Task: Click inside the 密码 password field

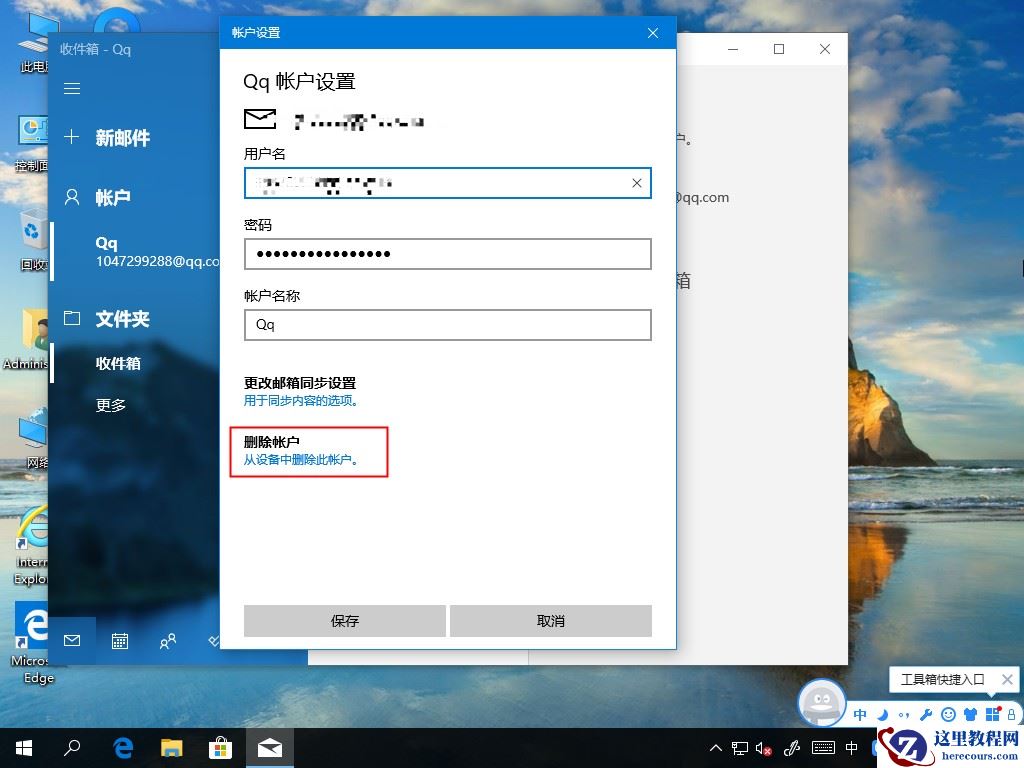Action: pyautogui.click(x=447, y=254)
